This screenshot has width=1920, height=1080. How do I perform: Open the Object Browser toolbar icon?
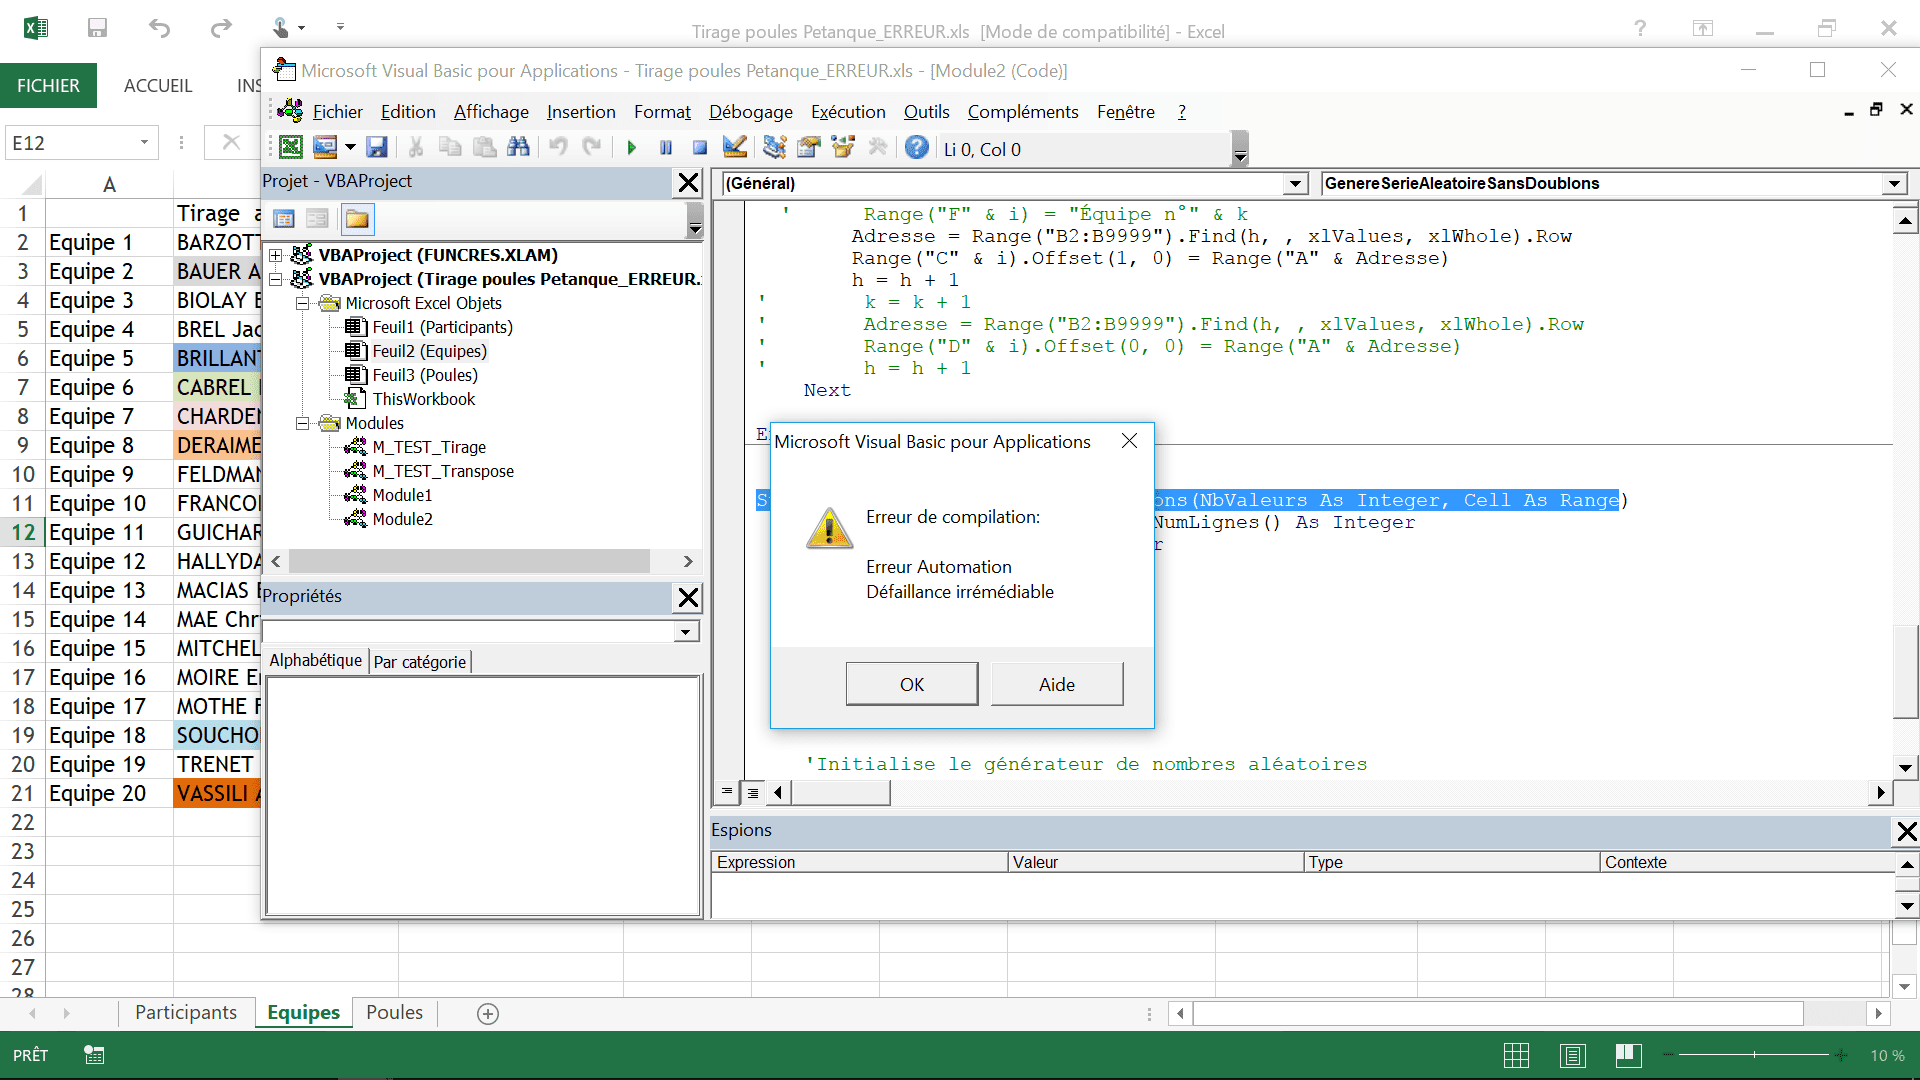pos(843,148)
